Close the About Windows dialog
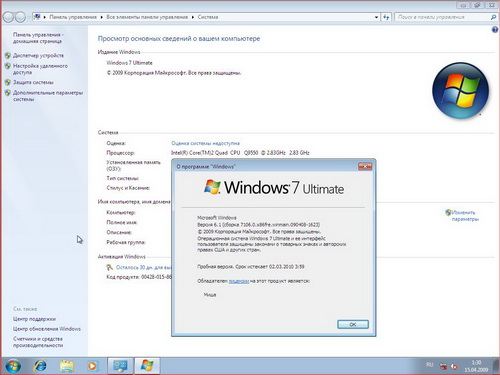The image size is (500, 375). pos(365,166)
